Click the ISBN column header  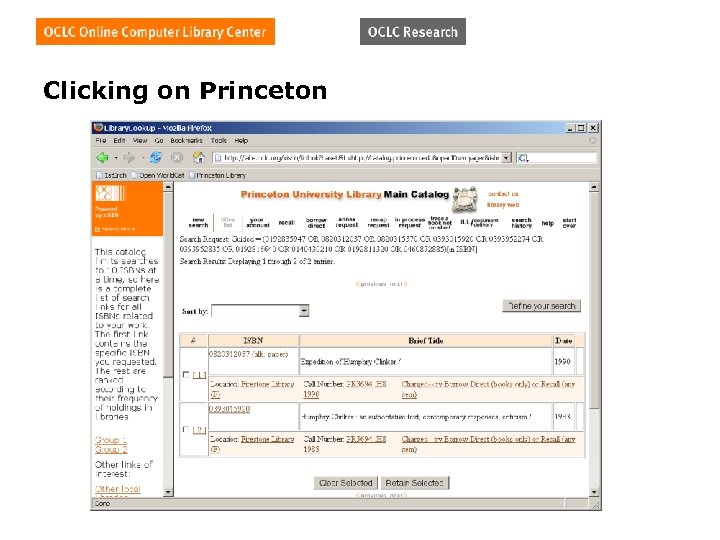tap(253, 340)
